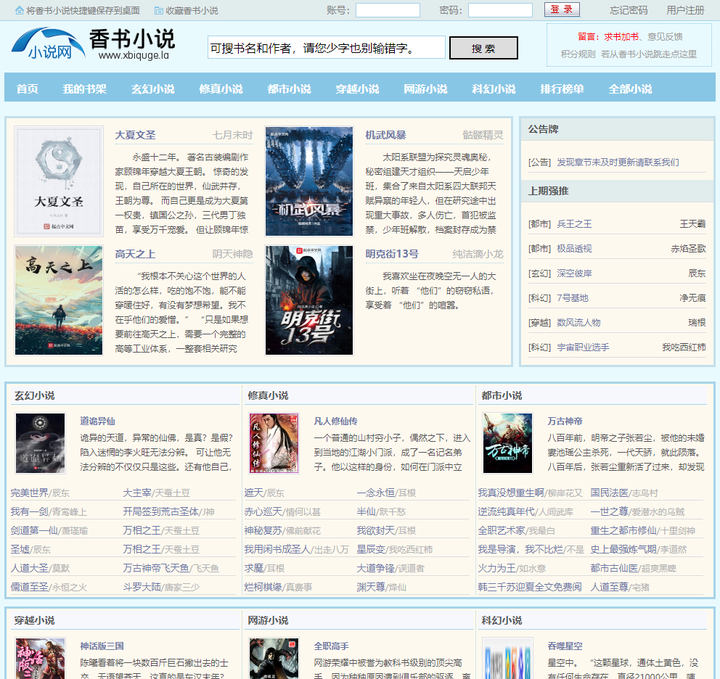Open 7号基地 in 上期强推 list
This screenshot has width=720, height=679.
click(572, 298)
